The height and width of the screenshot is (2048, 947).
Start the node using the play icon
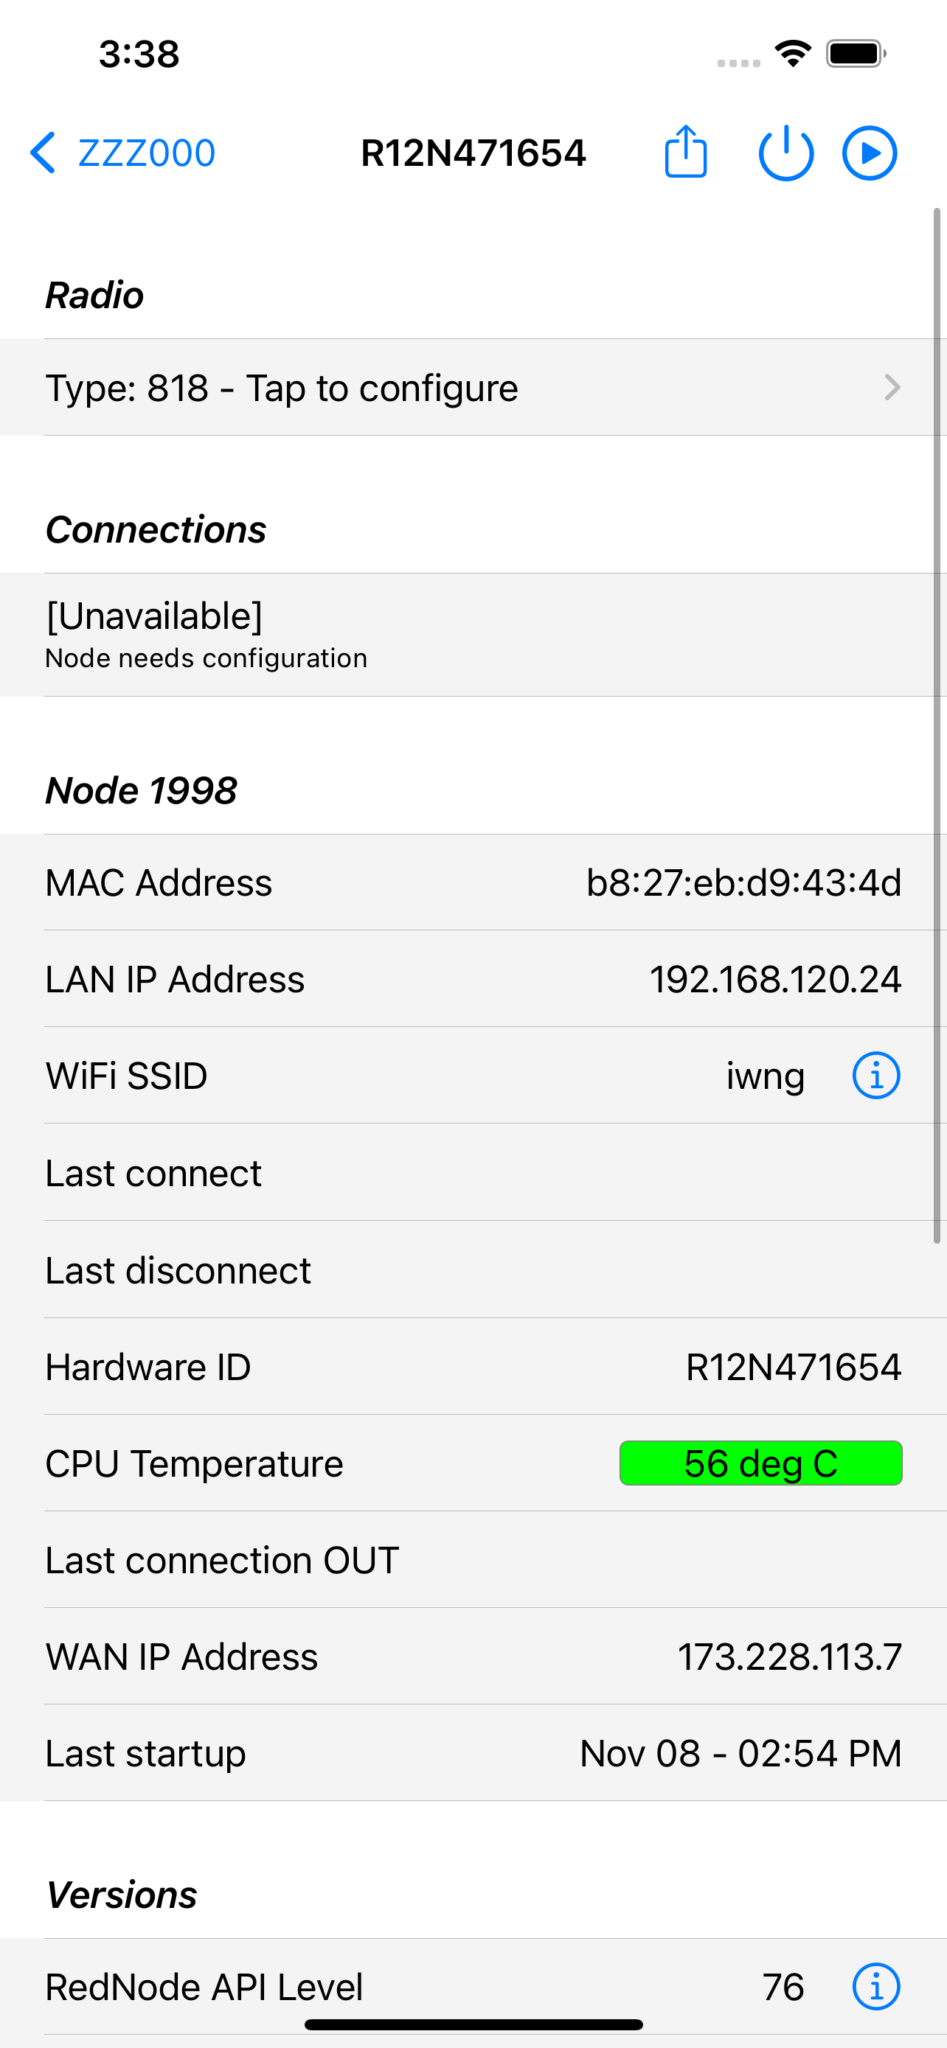[869, 152]
